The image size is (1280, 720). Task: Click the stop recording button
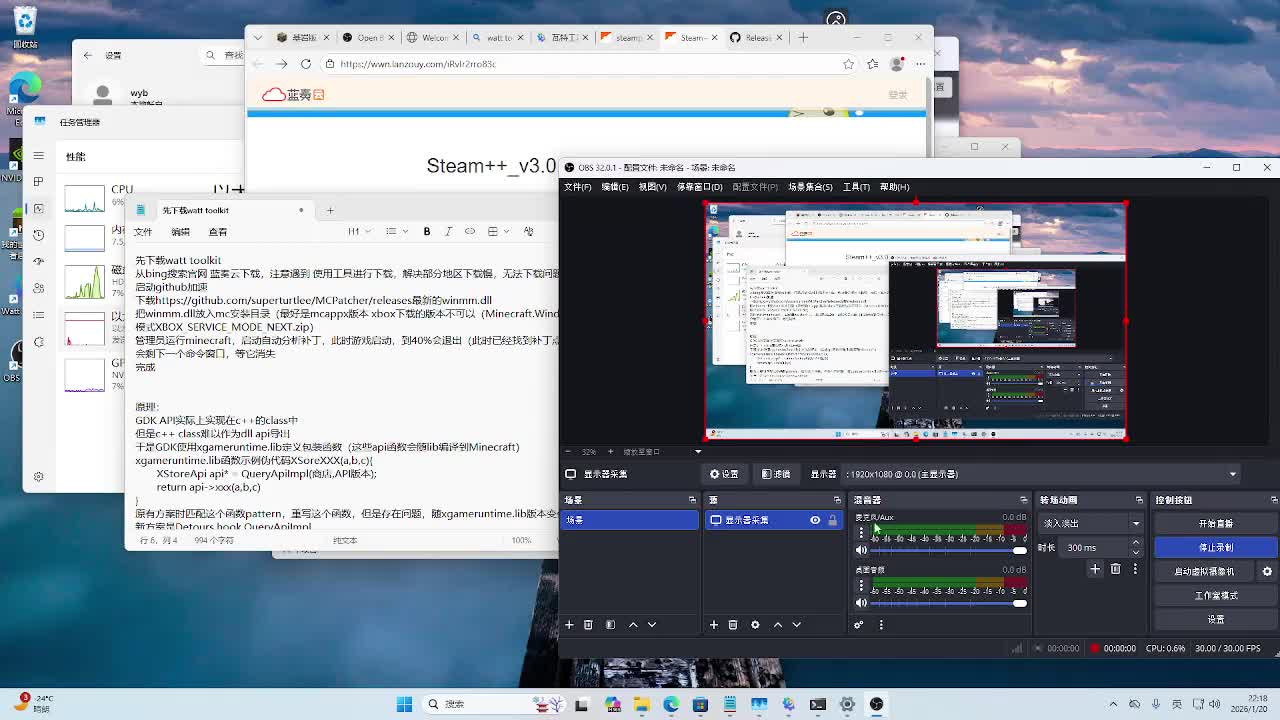click(x=1216, y=548)
